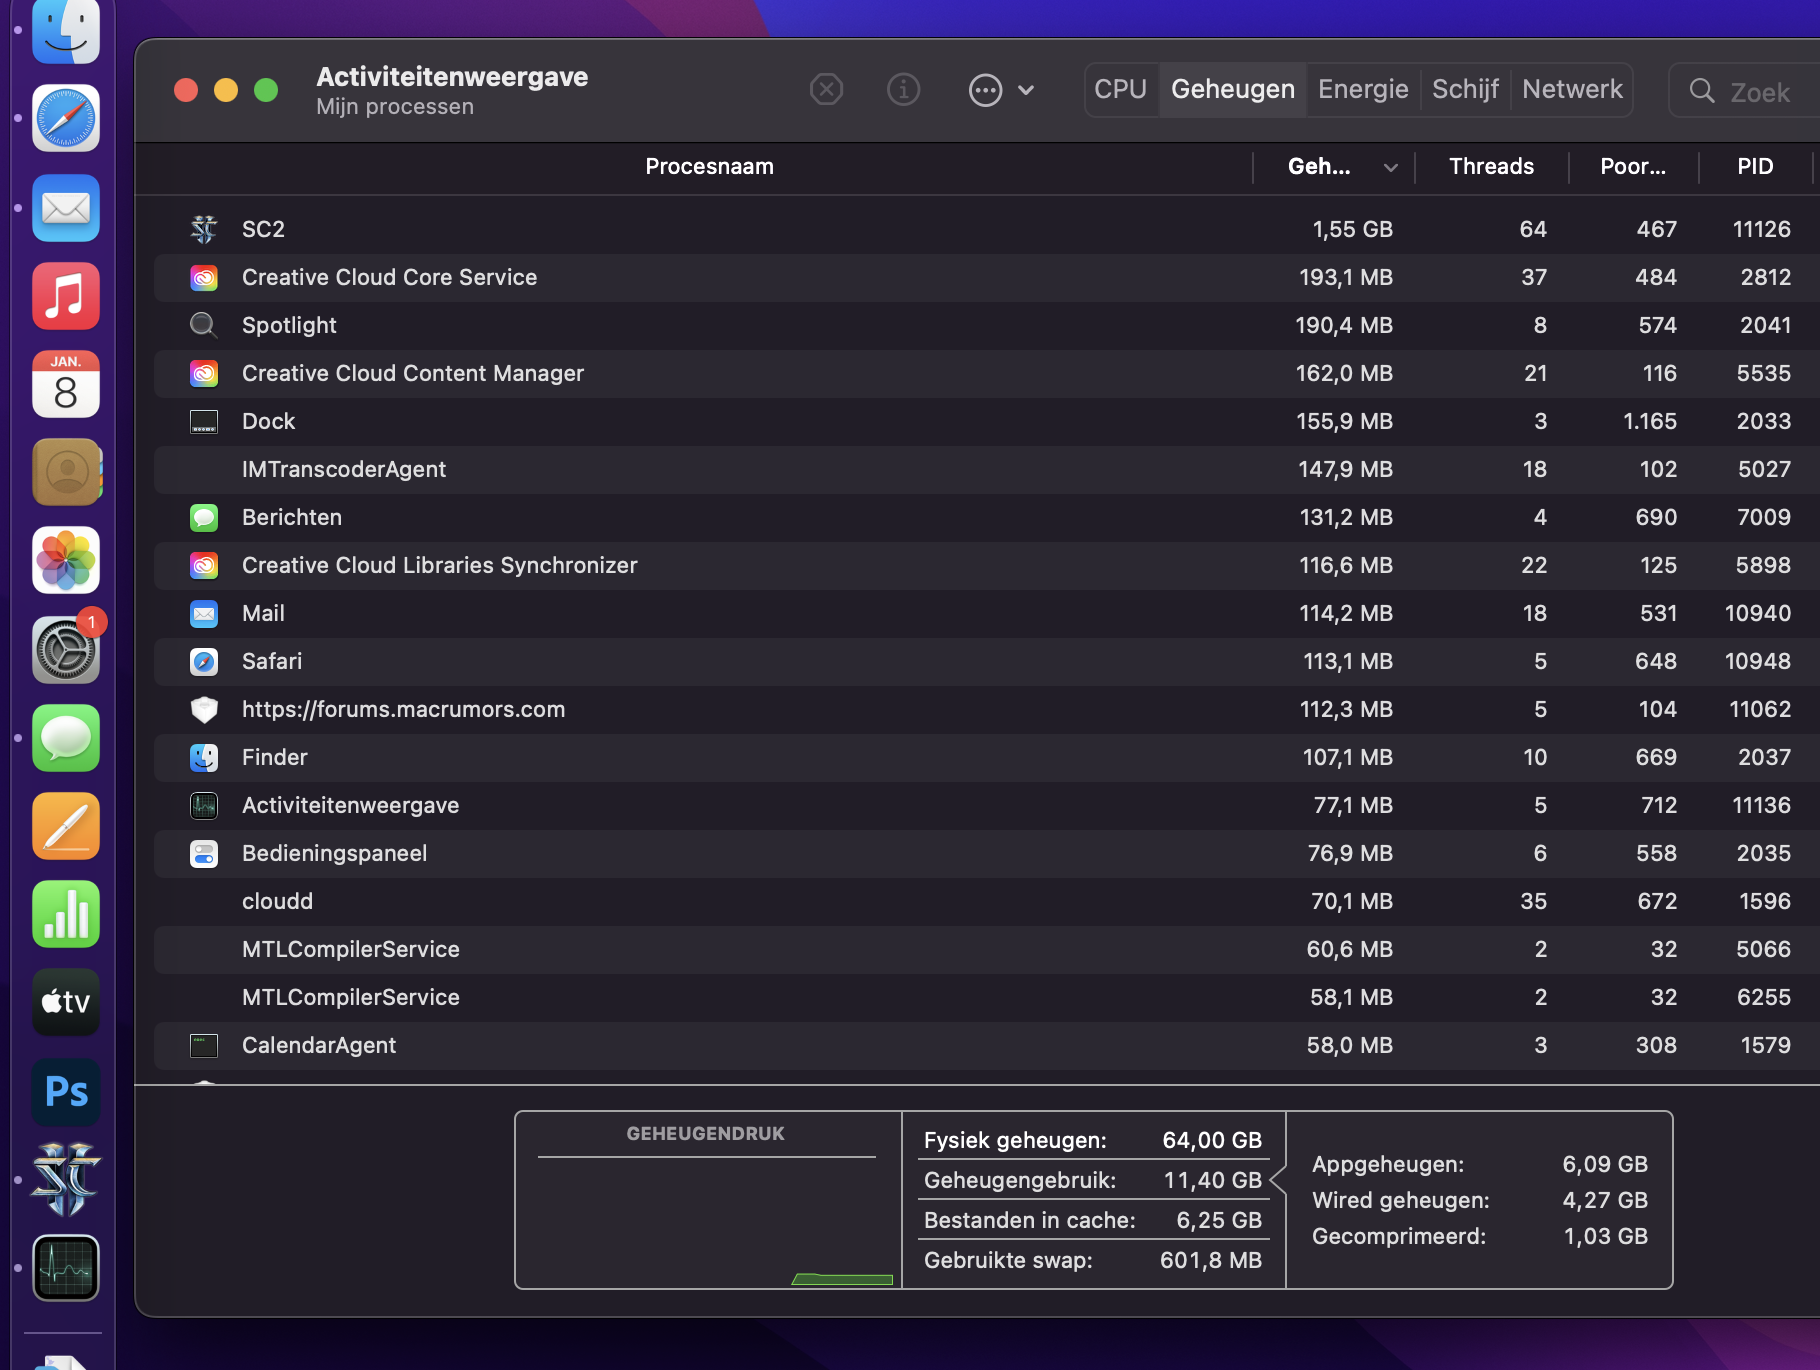Select the Berichten process icon
This screenshot has height=1370, width=1820.
click(x=204, y=518)
